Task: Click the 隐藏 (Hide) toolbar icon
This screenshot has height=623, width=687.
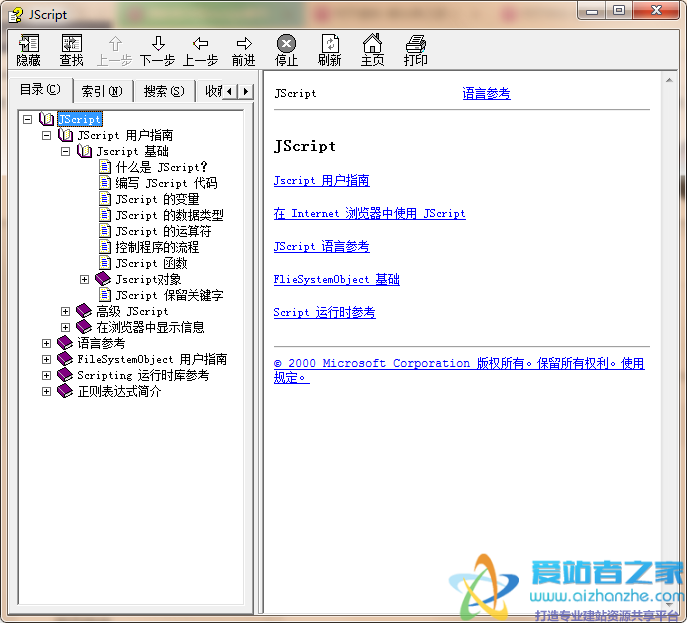Action: coord(28,43)
